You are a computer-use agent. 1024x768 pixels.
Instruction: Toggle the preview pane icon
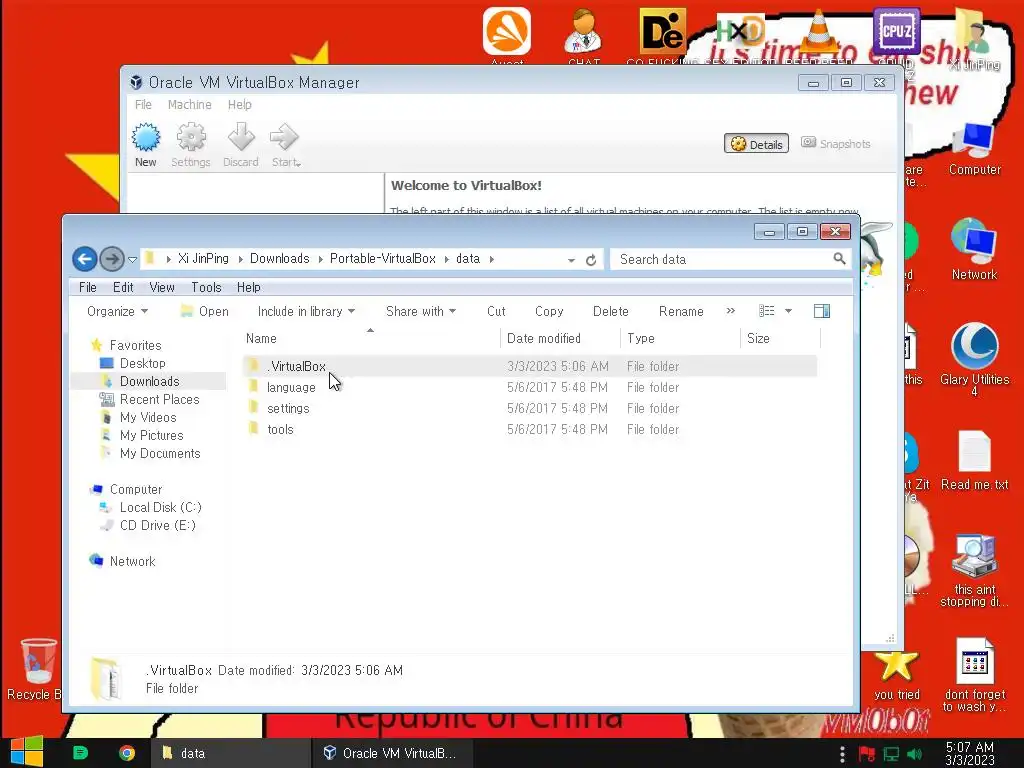pos(822,311)
